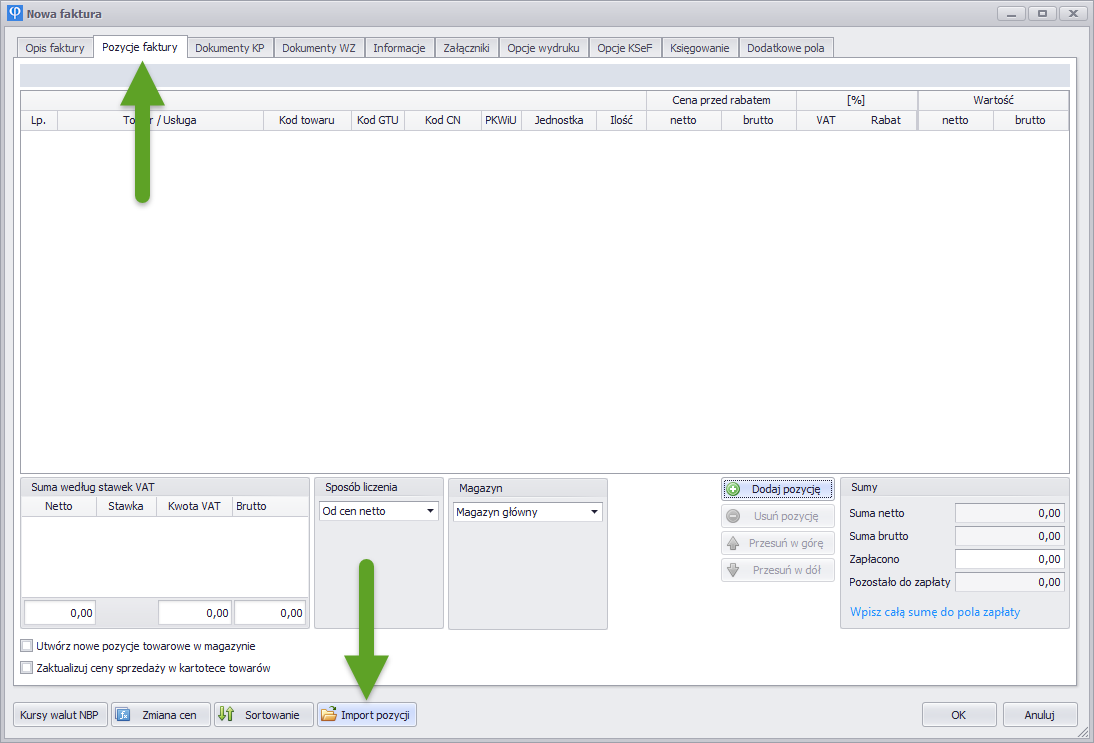Click the Import pozycji folder icon

tap(328, 715)
